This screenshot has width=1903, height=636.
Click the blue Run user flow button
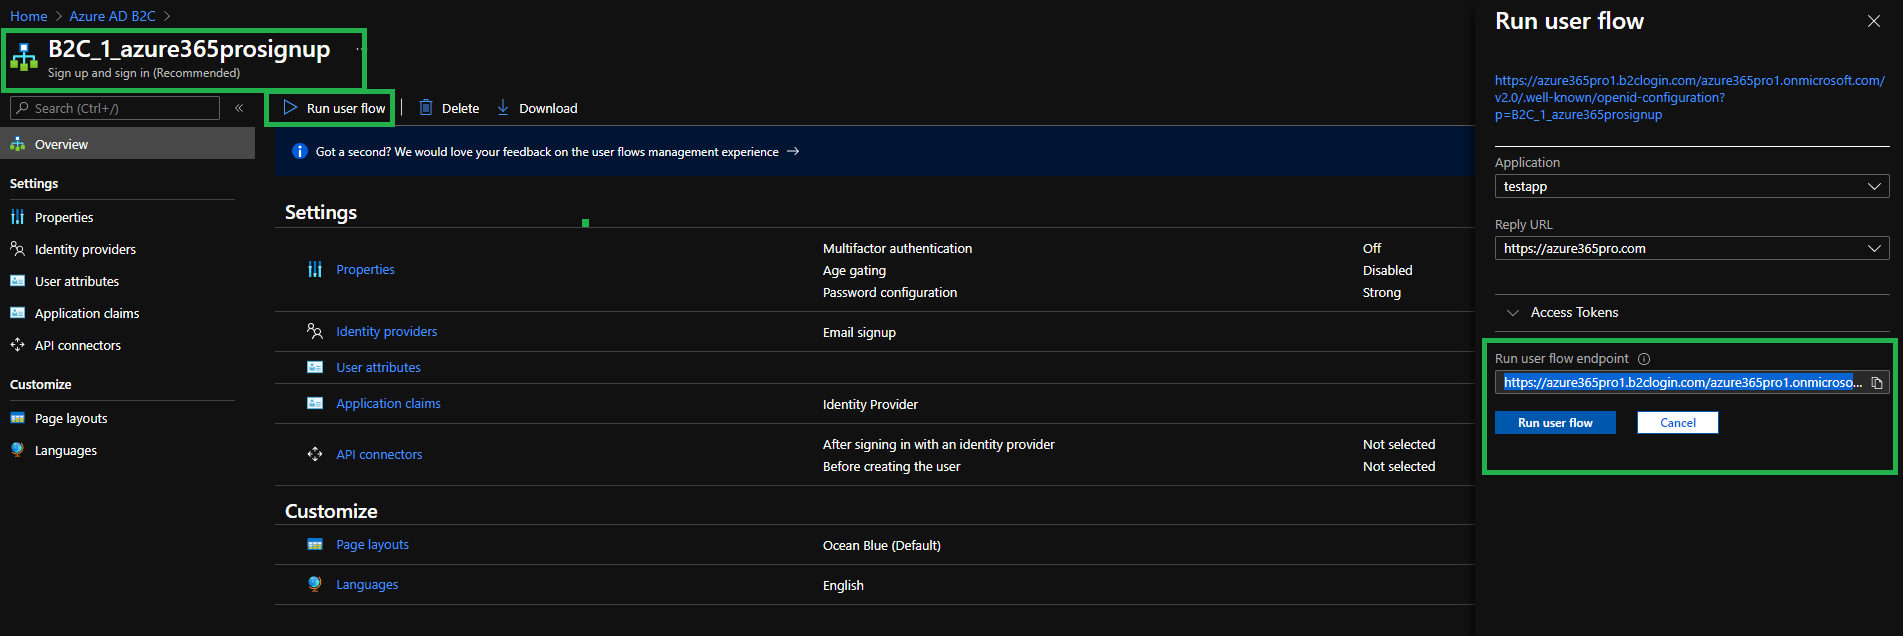coord(1555,423)
